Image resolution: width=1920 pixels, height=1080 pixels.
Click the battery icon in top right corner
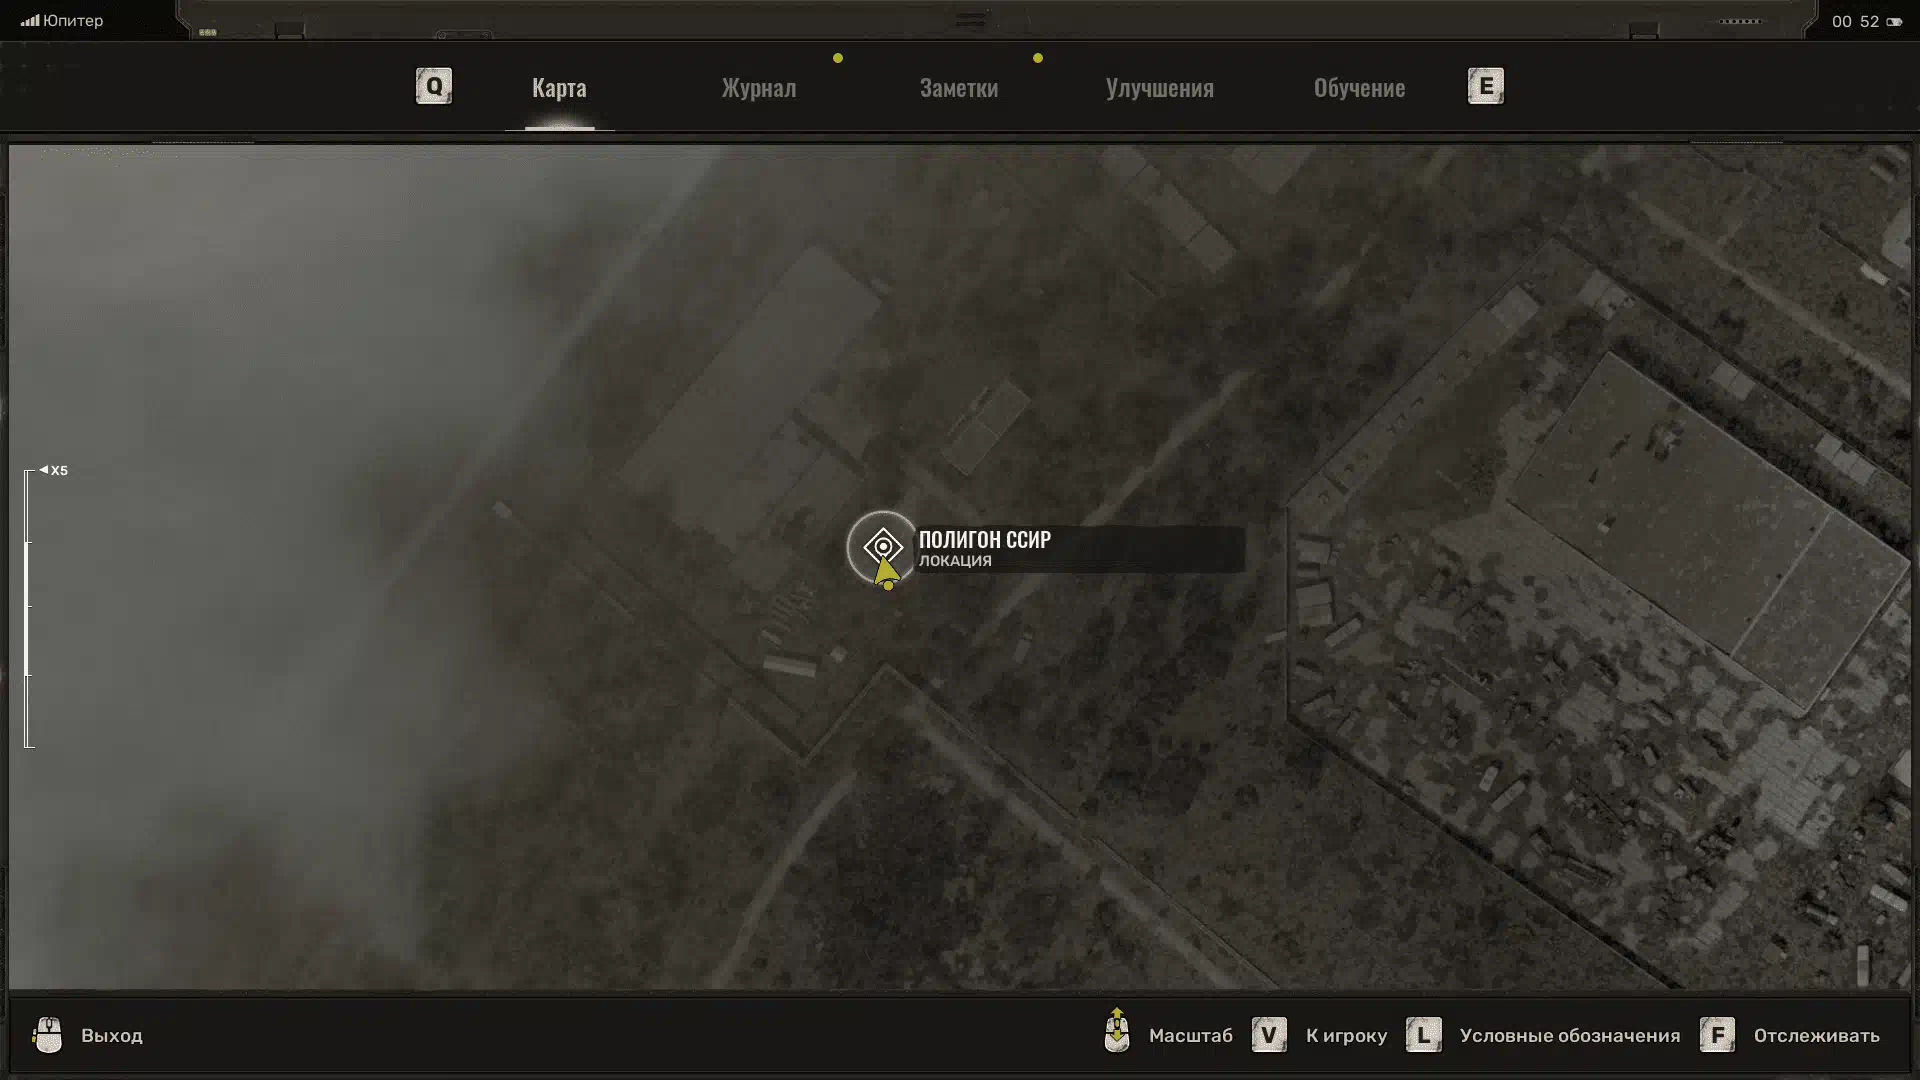point(1894,21)
